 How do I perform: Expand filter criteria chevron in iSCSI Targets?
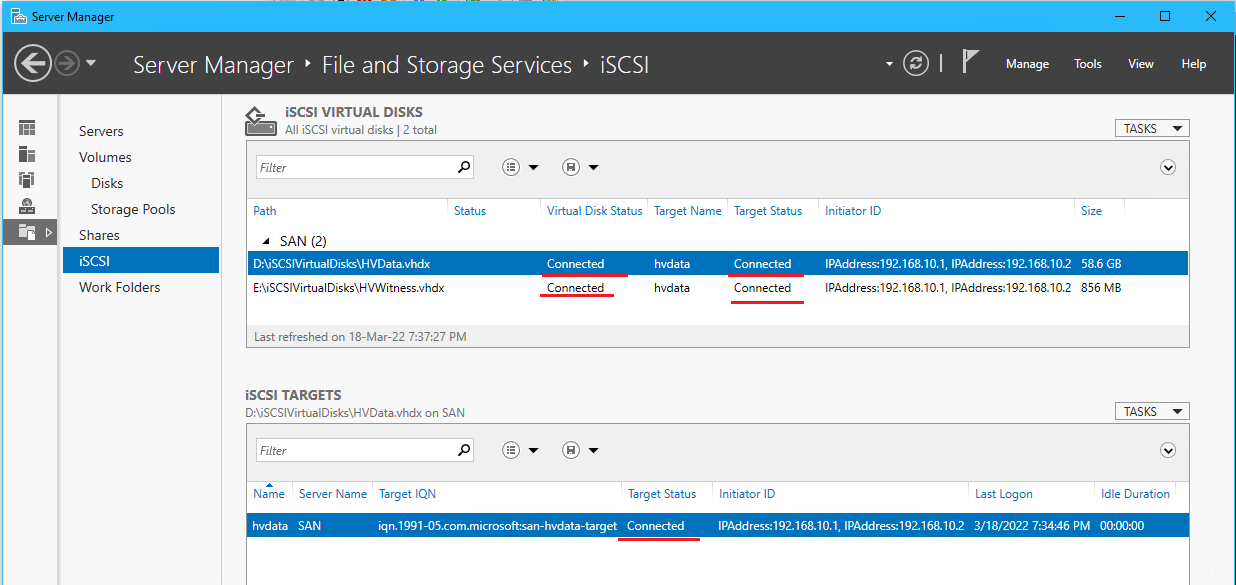pos(1168,451)
